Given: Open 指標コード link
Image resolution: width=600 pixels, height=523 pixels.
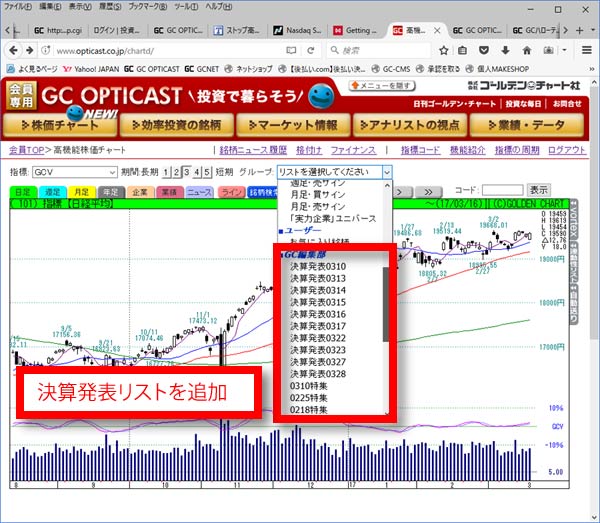Looking at the screenshot, I should point(421,150).
